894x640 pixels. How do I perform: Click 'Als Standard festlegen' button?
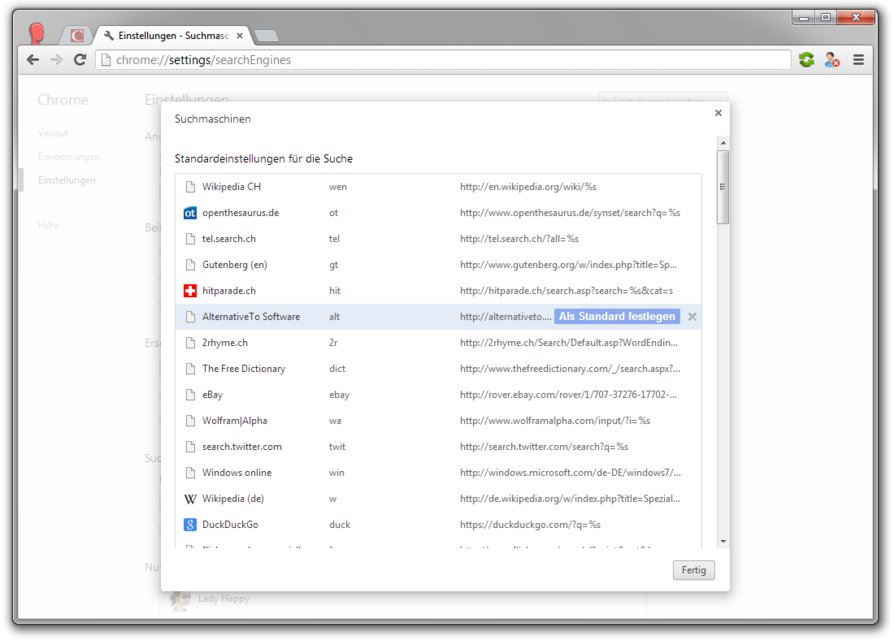[x=617, y=317]
